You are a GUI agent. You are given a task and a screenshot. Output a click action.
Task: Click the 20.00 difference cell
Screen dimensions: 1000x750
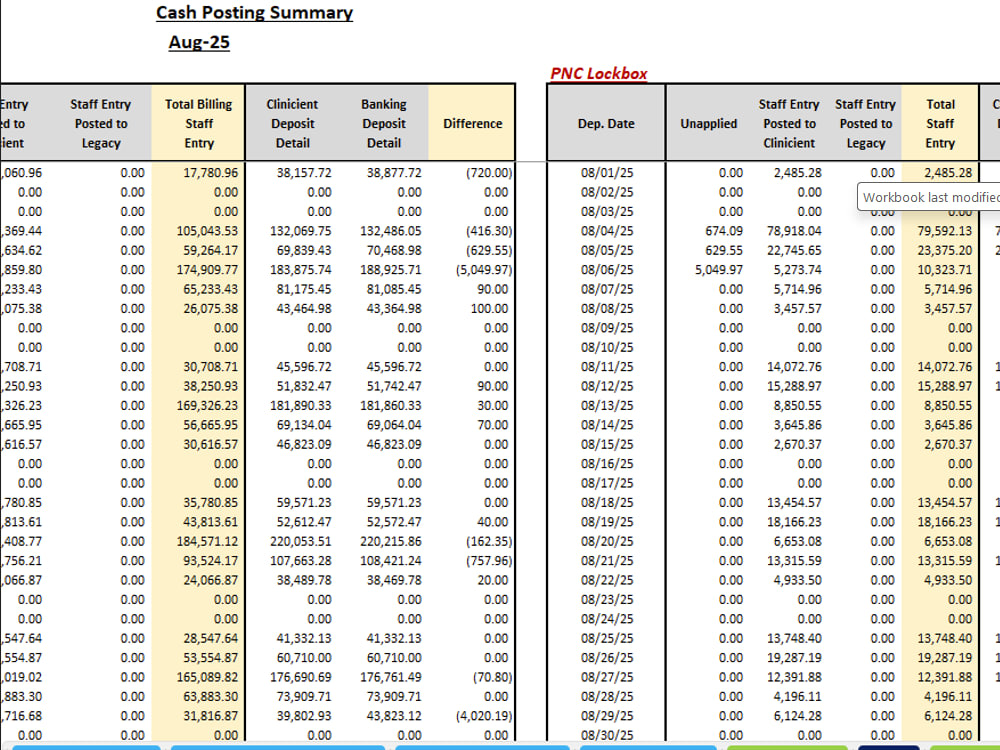click(x=492, y=580)
